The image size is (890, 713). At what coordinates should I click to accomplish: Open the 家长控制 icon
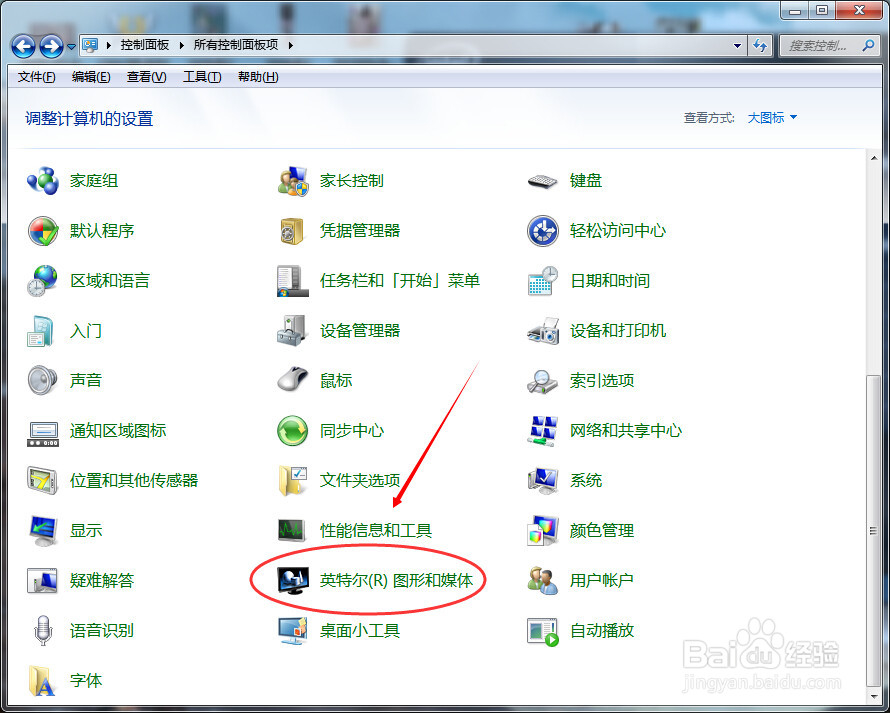293,181
